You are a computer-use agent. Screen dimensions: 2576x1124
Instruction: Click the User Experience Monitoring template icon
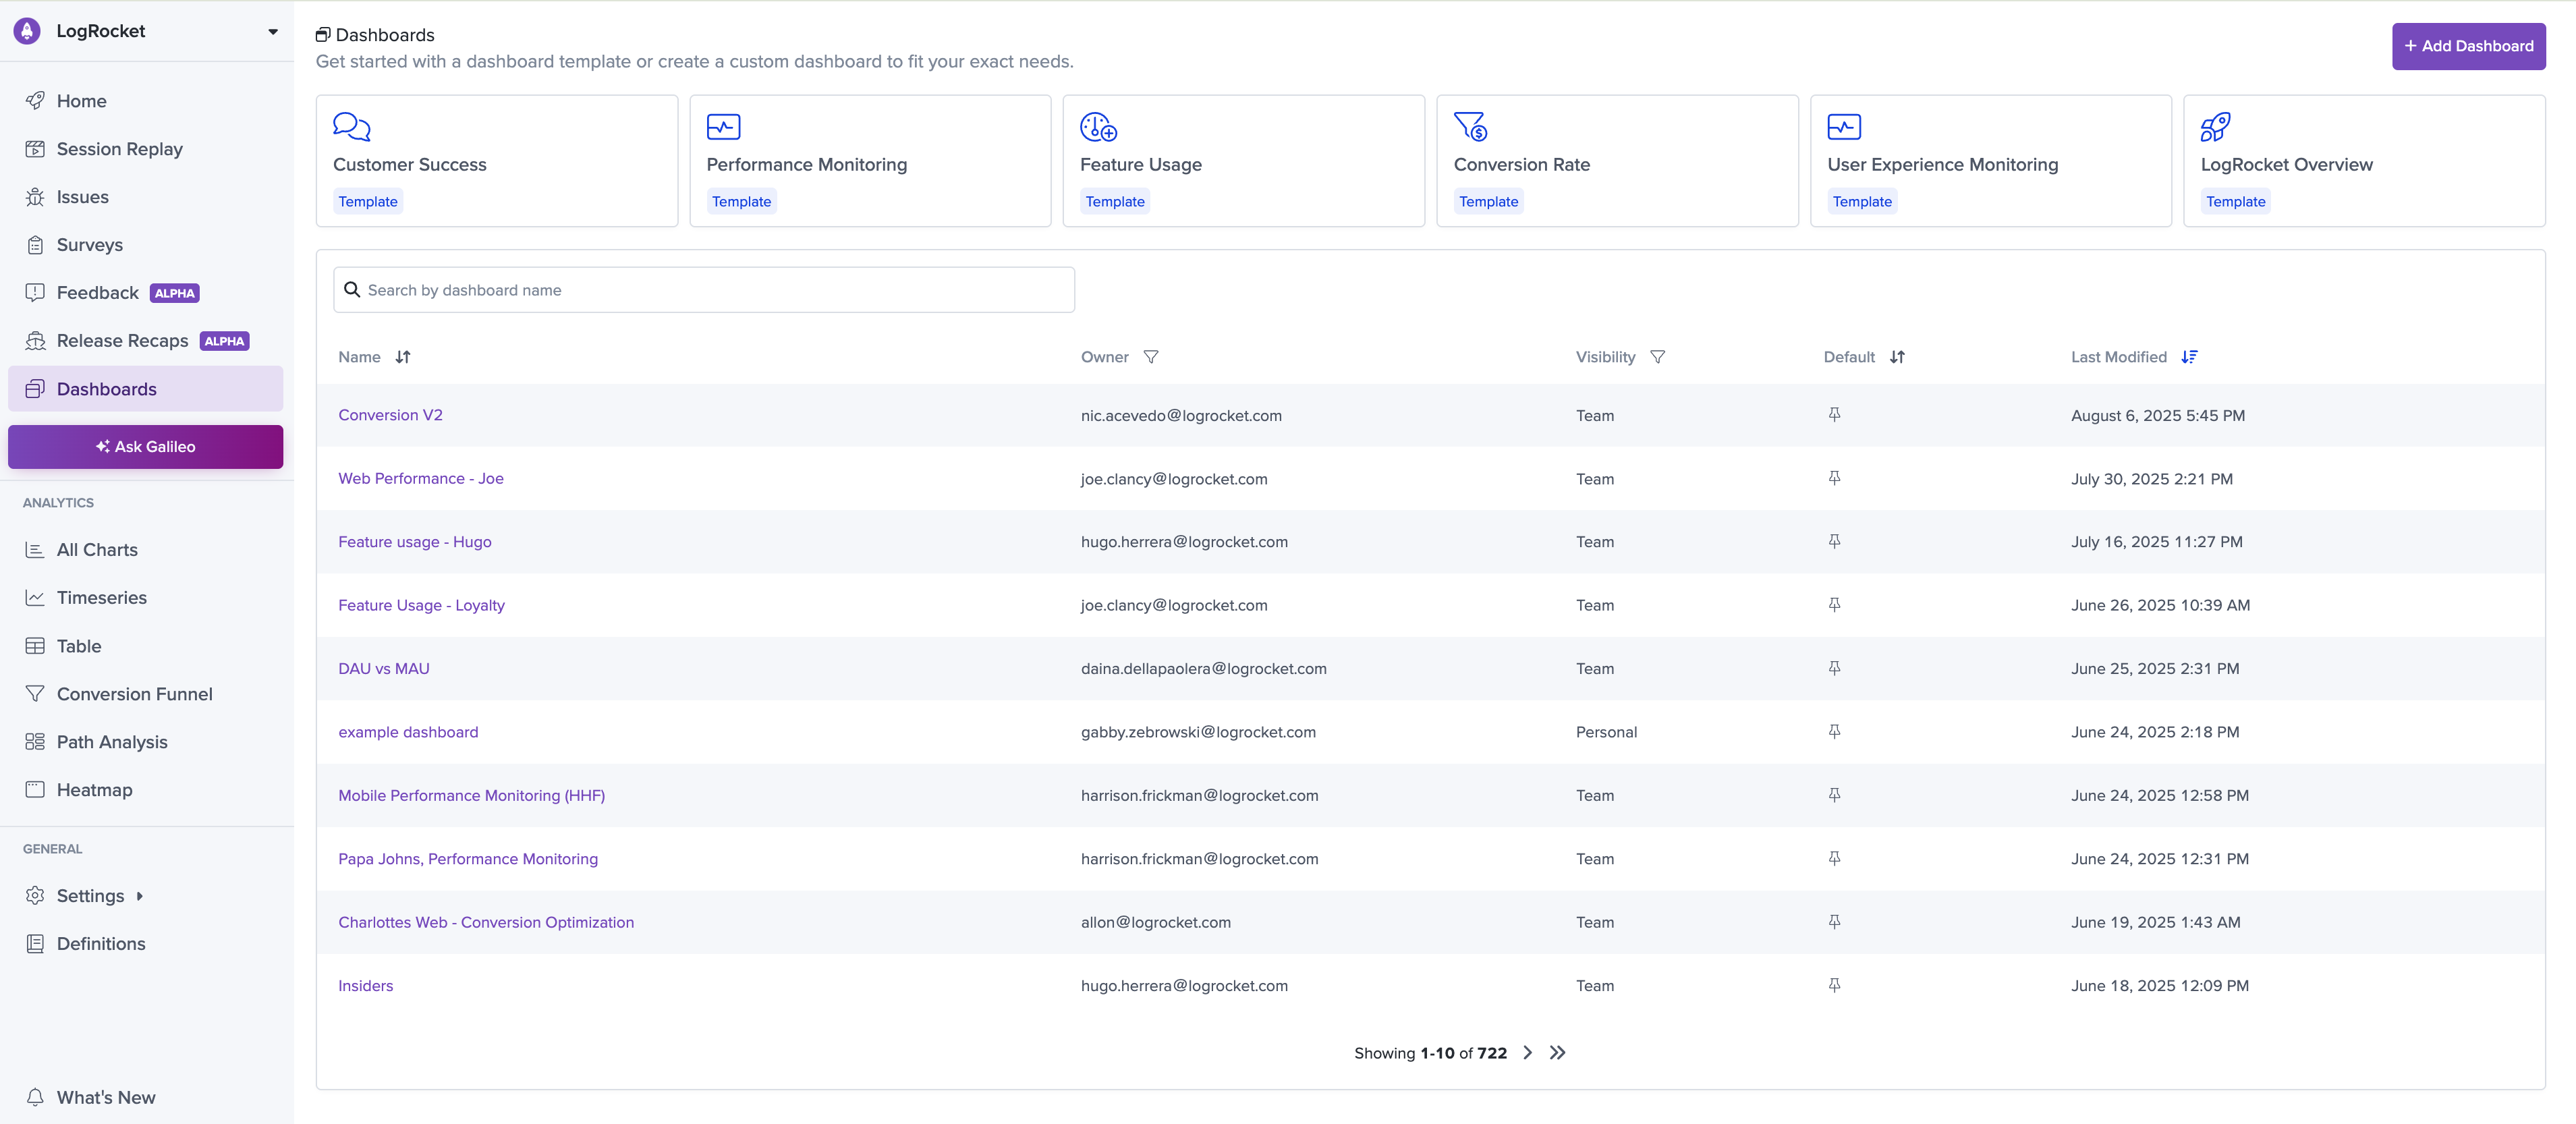(x=1844, y=127)
